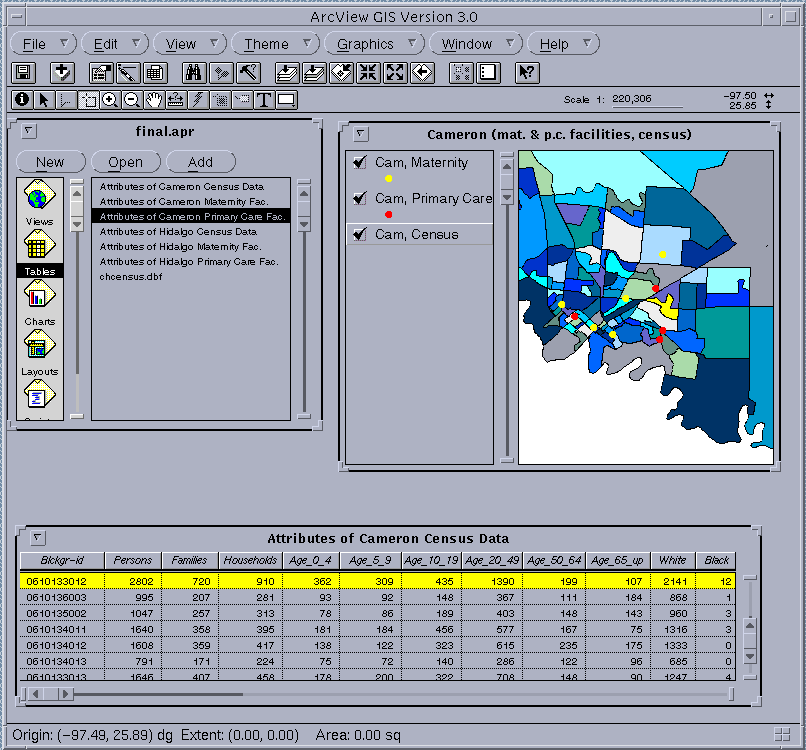Select the Identify tool
This screenshot has width=806, height=750.
click(22, 100)
